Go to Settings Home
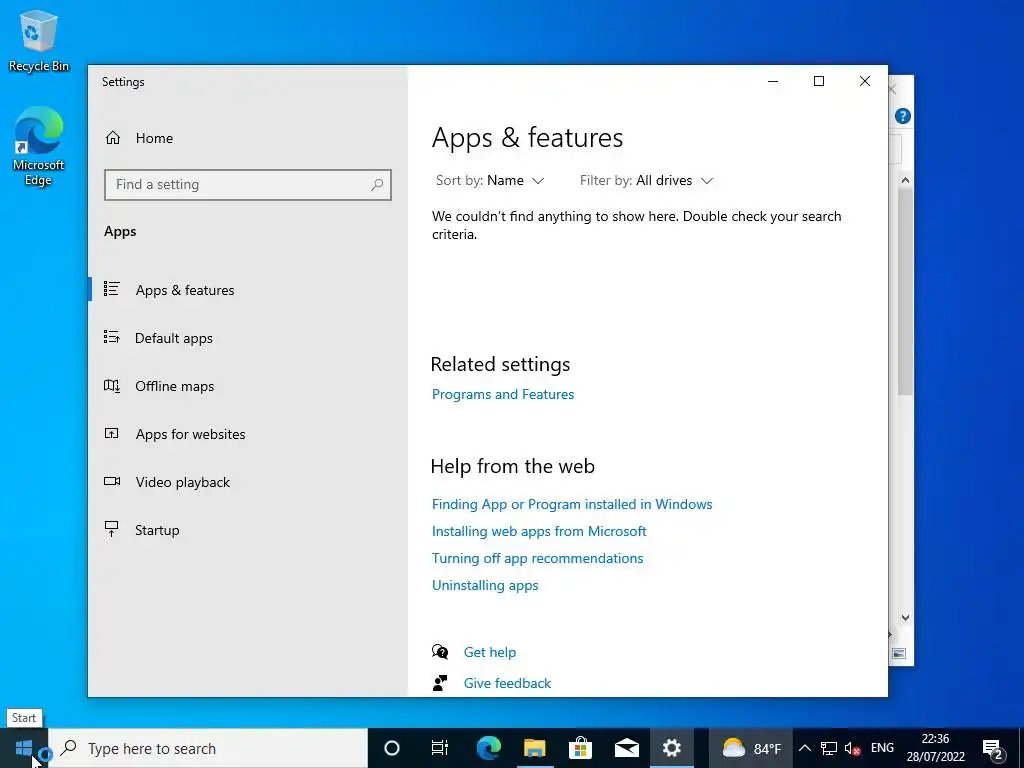The height and width of the screenshot is (768, 1024). click(x=139, y=138)
